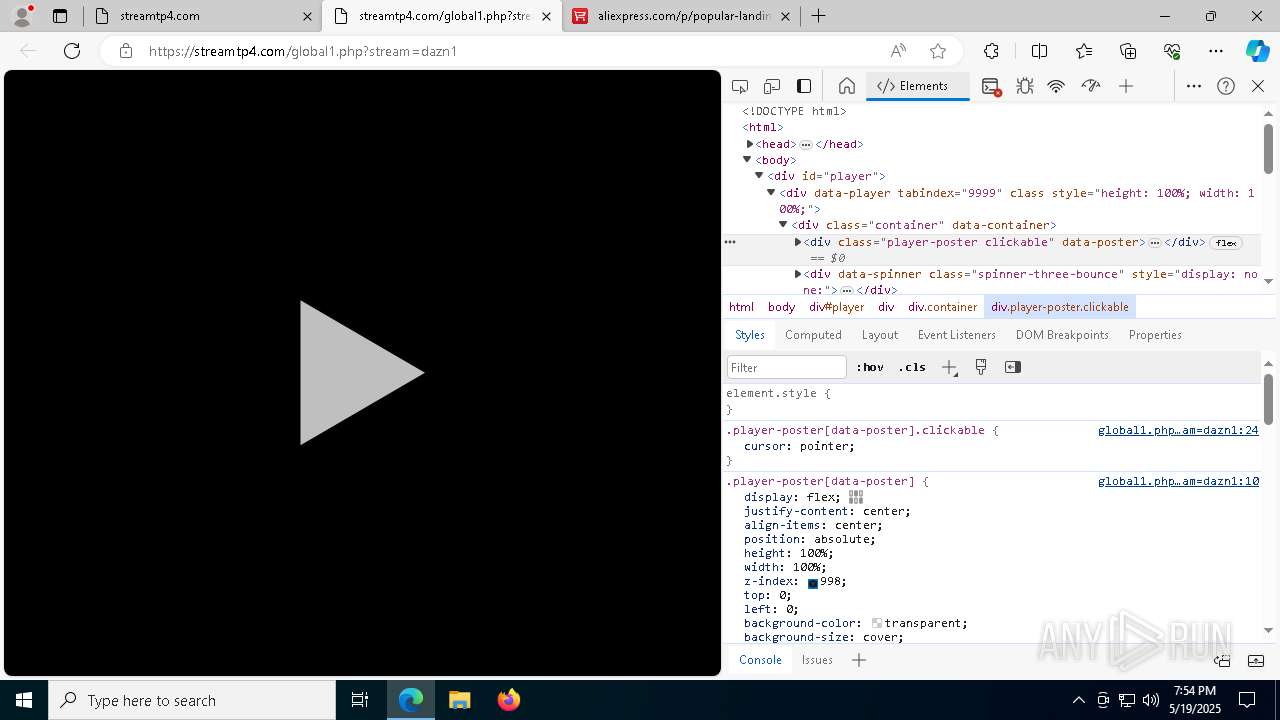This screenshot has width=1280, height=720.
Task: Open the Network tool wifi icon
Action: [1056, 86]
